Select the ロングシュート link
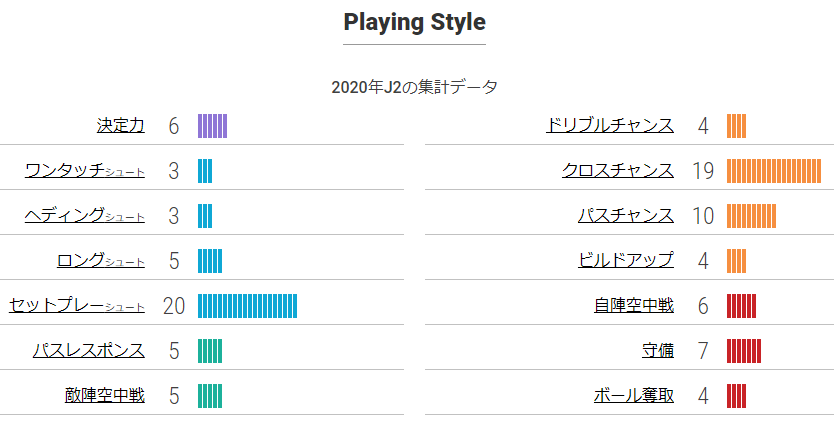Screen dimensions: 834x425 click(x=101, y=261)
